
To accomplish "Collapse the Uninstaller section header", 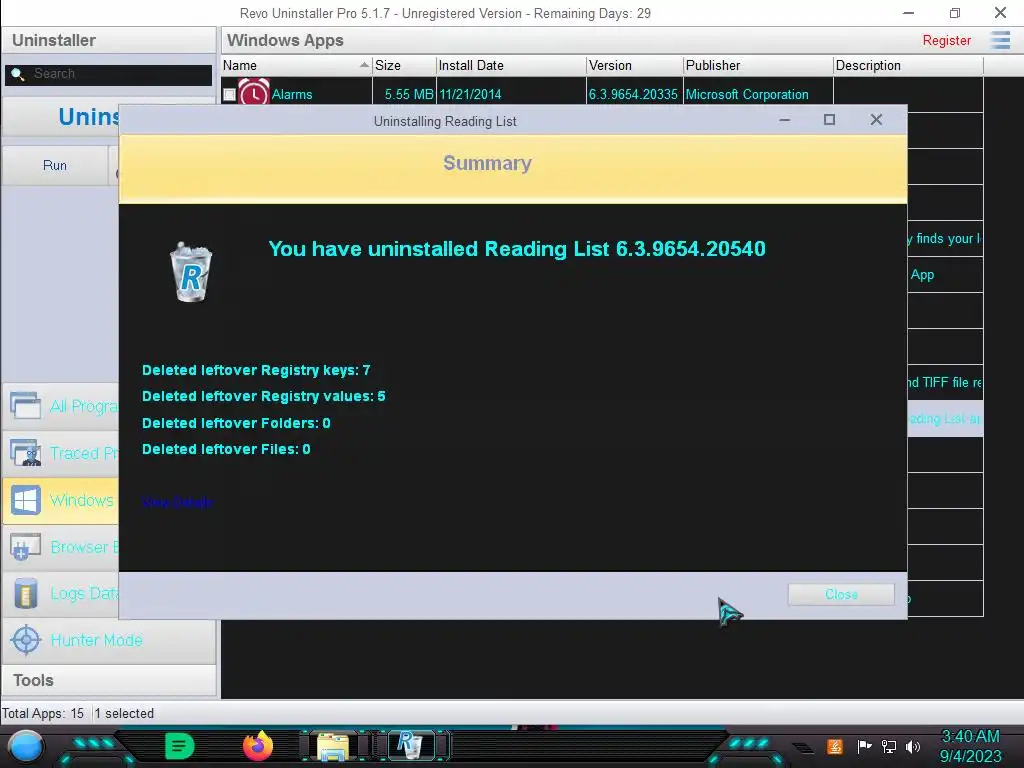I will pyautogui.click(x=109, y=40).
